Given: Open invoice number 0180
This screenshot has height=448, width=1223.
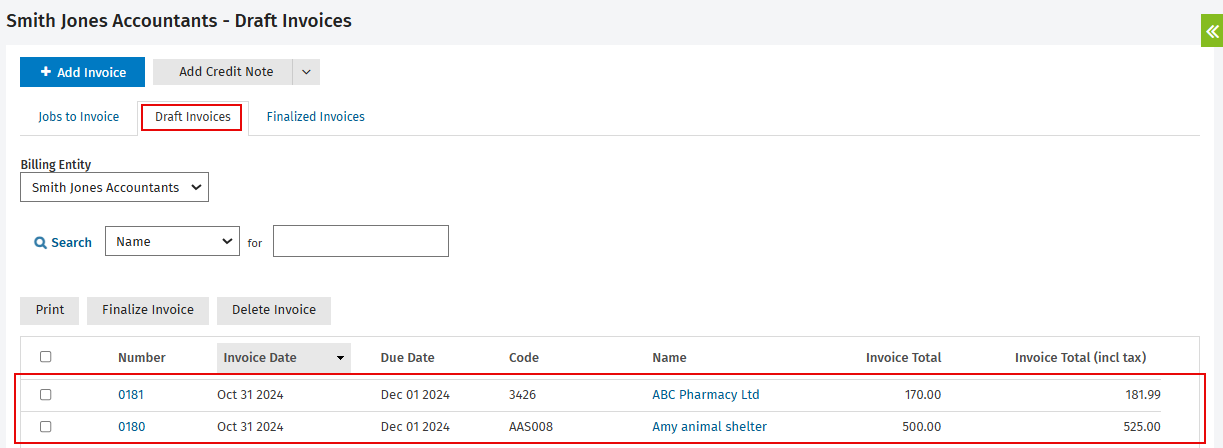Looking at the screenshot, I should pyautogui.click(x=131, y=427).
